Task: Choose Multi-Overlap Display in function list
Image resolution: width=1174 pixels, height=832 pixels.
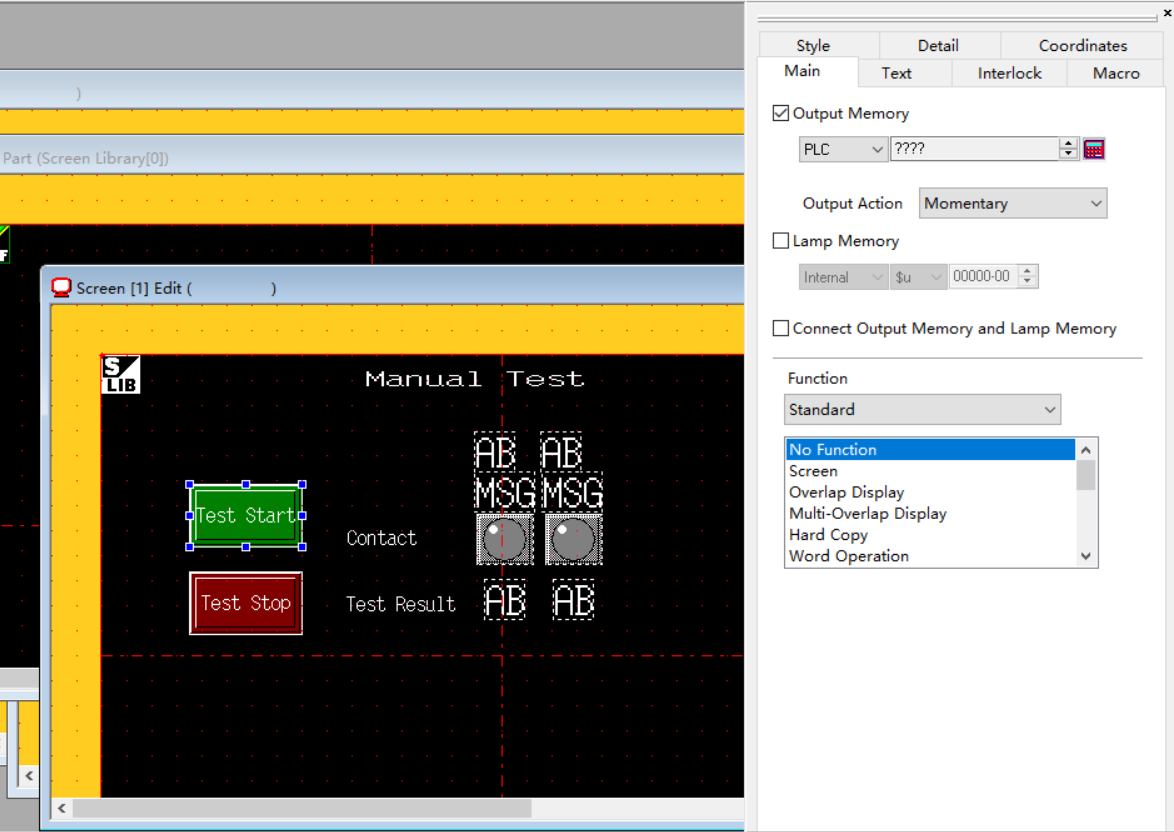Action: [x=867, y=513]
